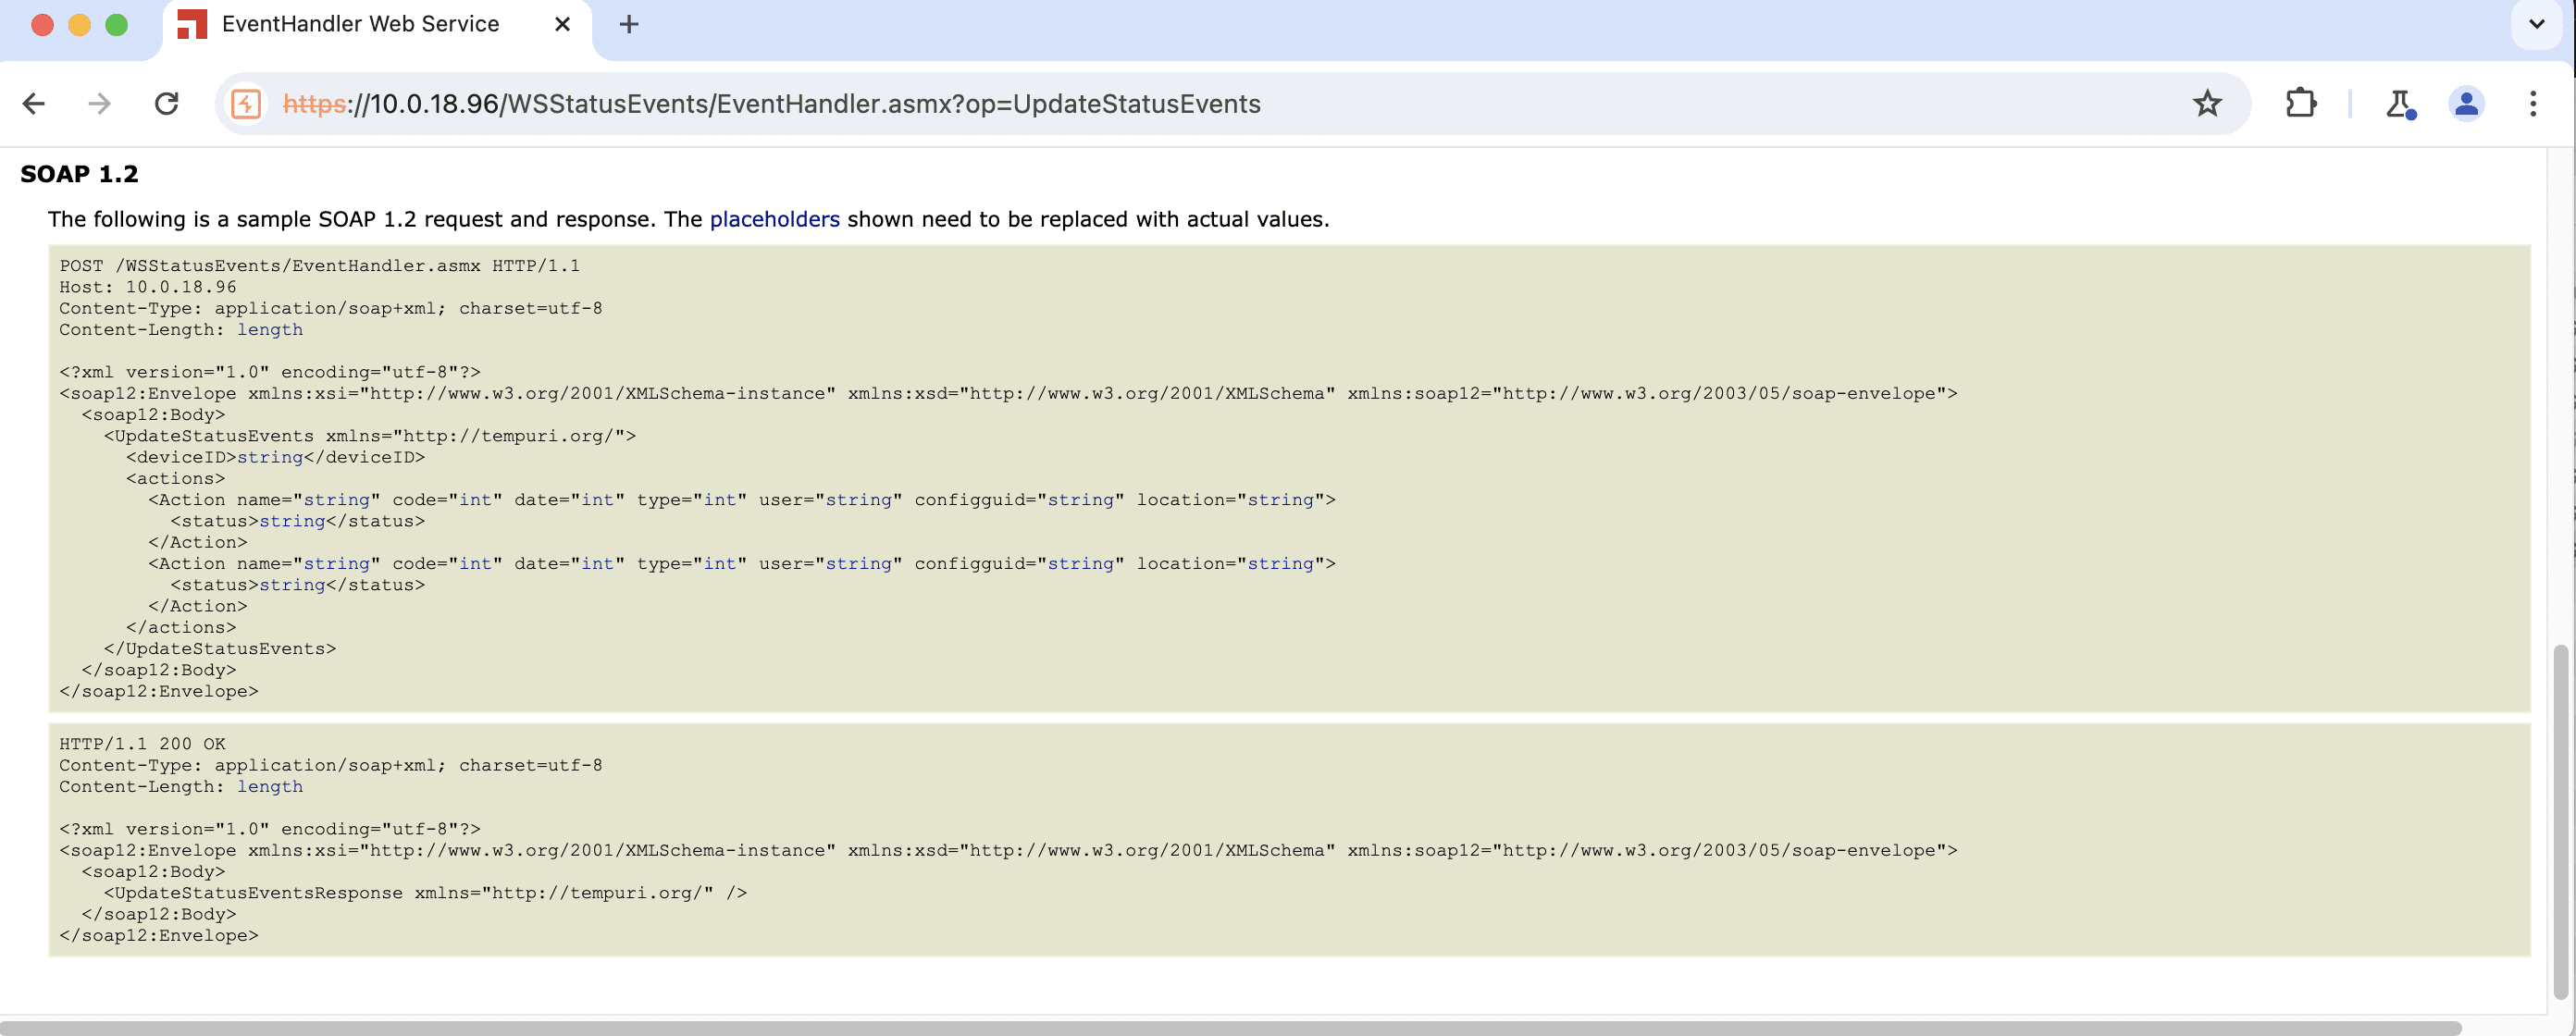Bookmark this page with the star

pos(2207,104)
